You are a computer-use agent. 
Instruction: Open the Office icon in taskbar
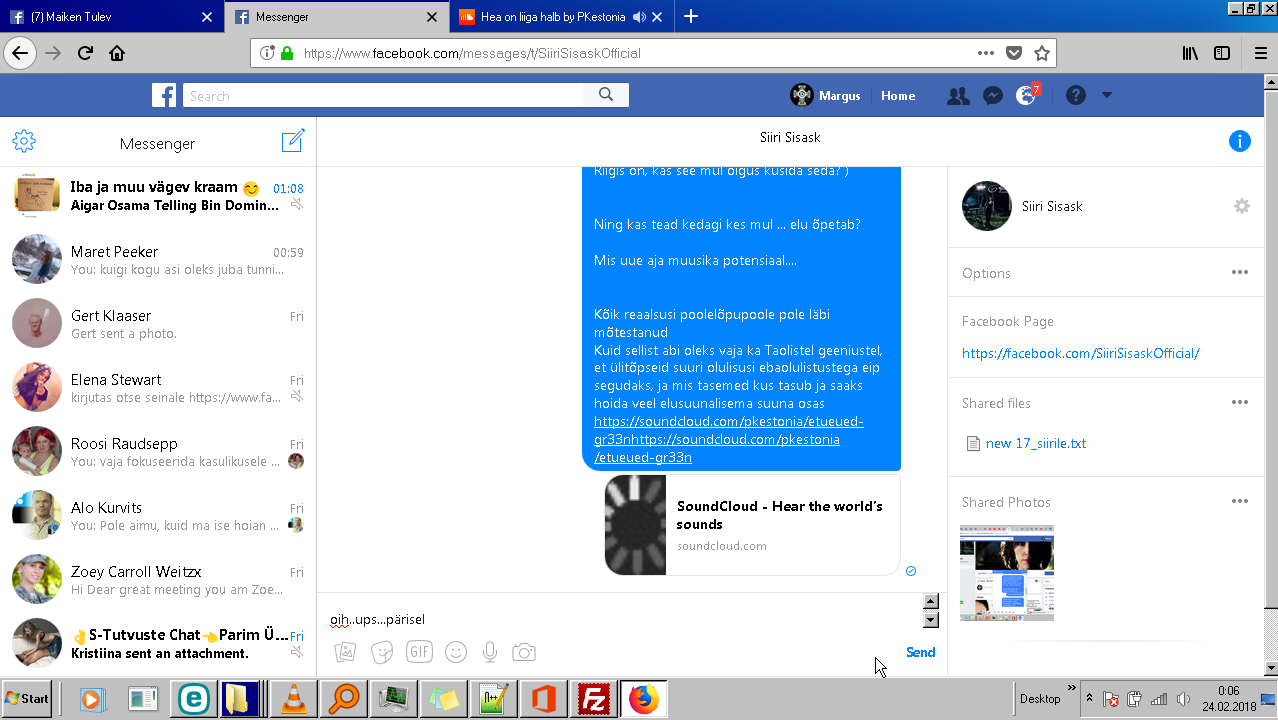545,699
